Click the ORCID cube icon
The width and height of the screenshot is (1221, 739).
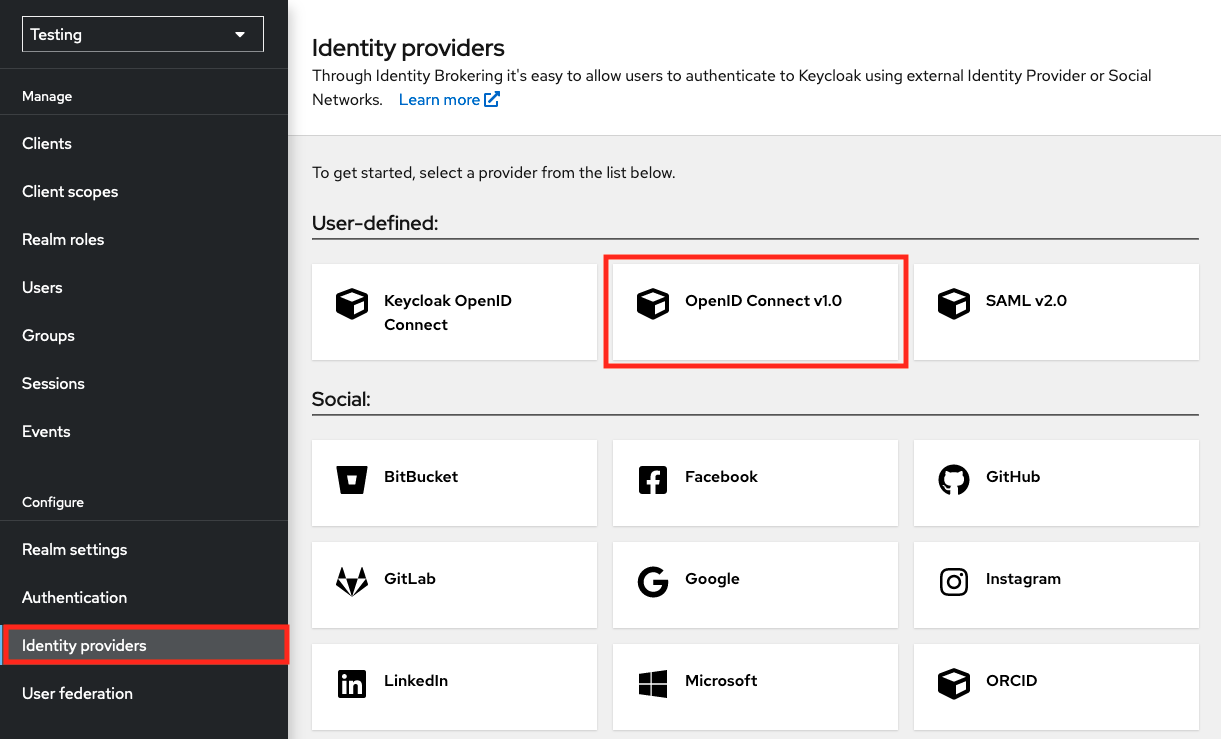click(954, 684)
